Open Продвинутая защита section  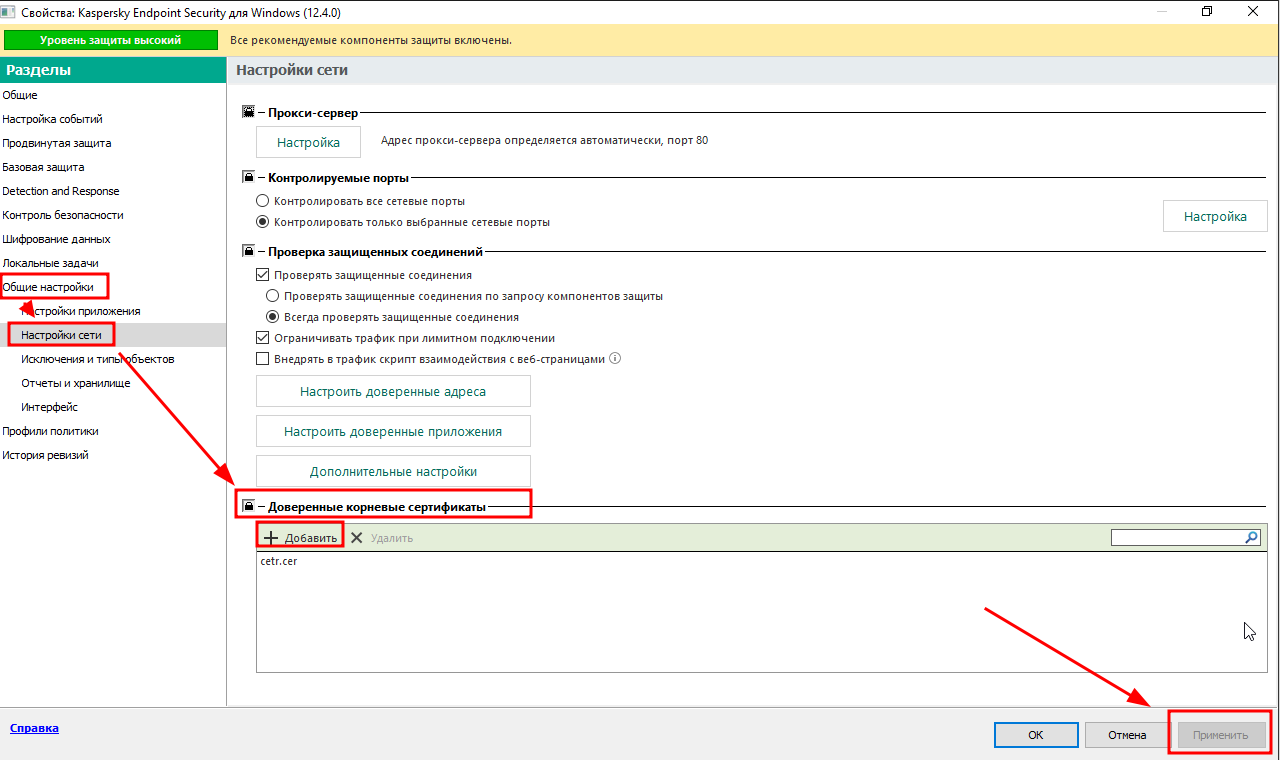57,143
